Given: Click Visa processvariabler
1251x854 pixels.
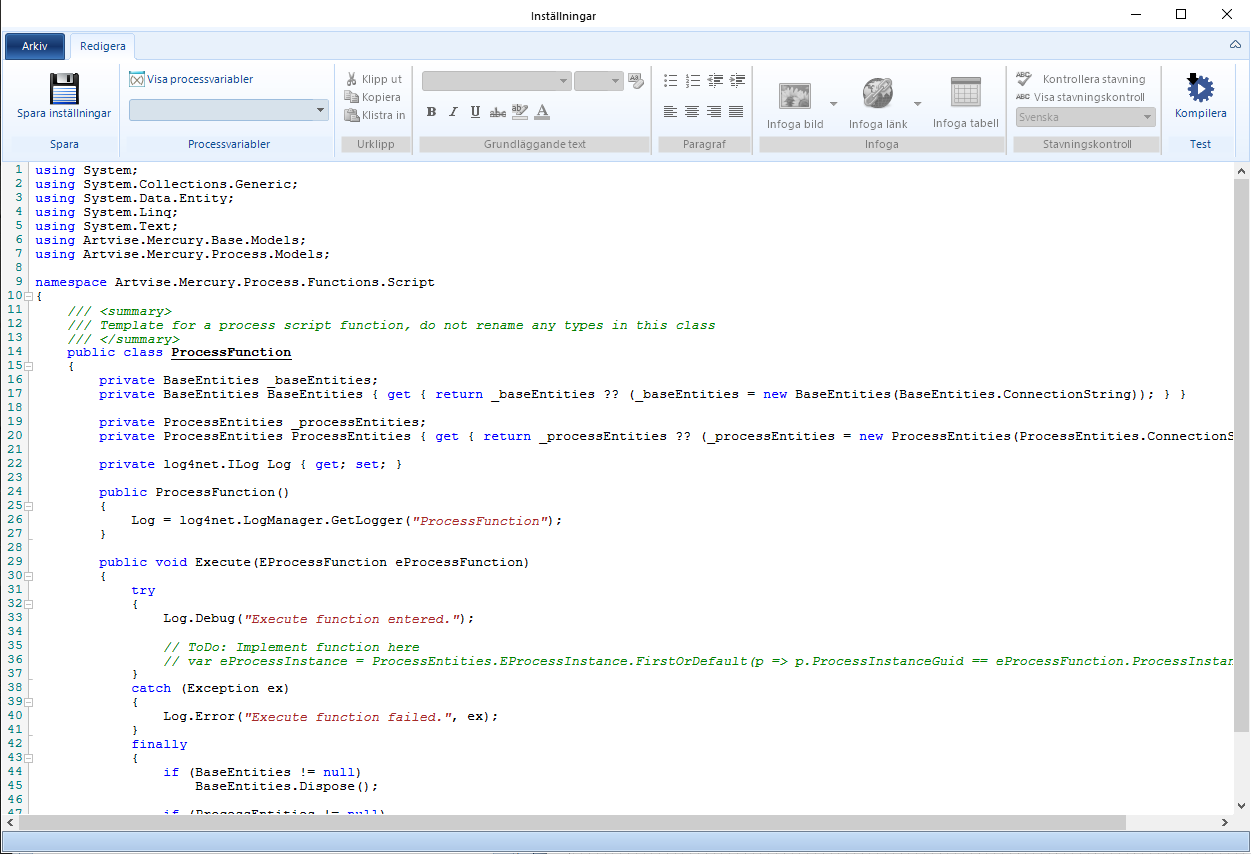Looking at the screenshot, I should click(x=191, y=79).
